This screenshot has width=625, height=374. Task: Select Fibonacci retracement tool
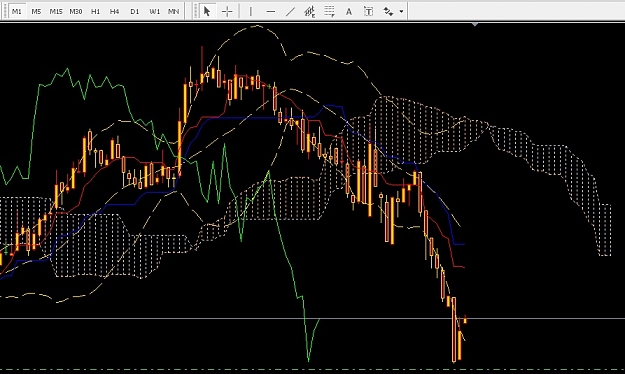329,11
